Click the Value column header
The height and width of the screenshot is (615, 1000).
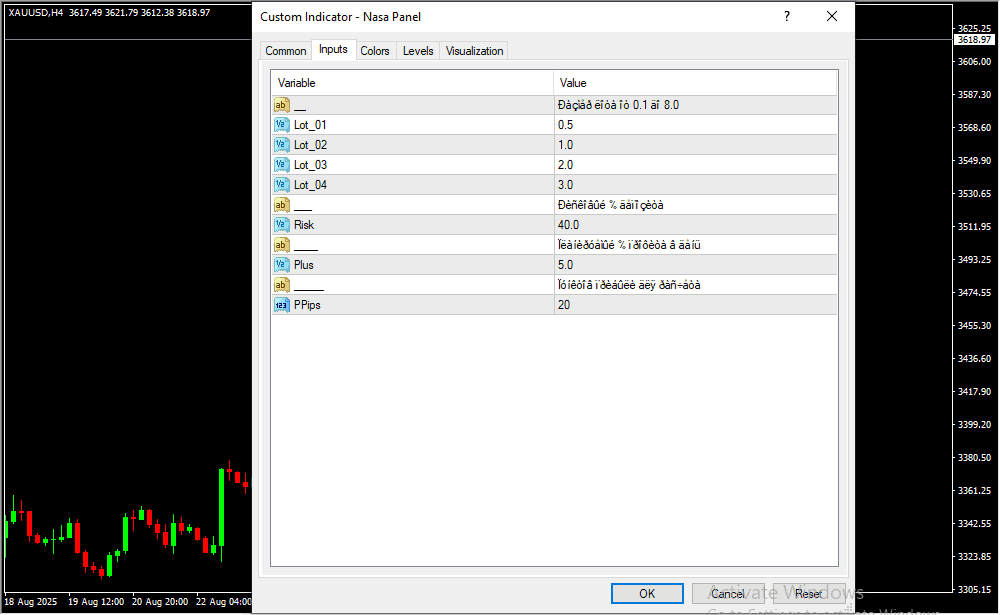[x=695, y=83]
